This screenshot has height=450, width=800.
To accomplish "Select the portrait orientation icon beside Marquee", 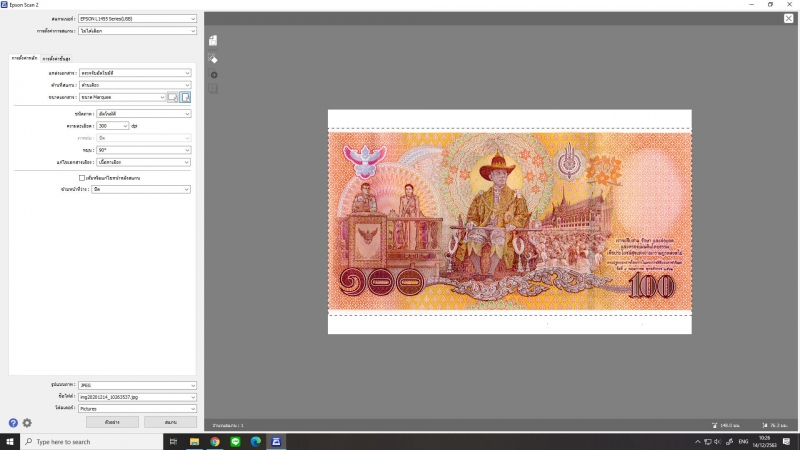I will coord(185,97).
